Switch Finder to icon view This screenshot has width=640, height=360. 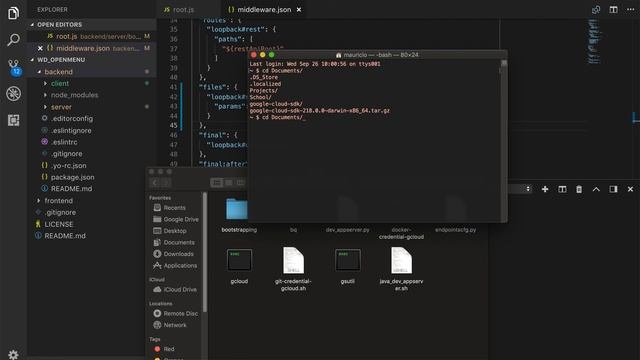217,183
